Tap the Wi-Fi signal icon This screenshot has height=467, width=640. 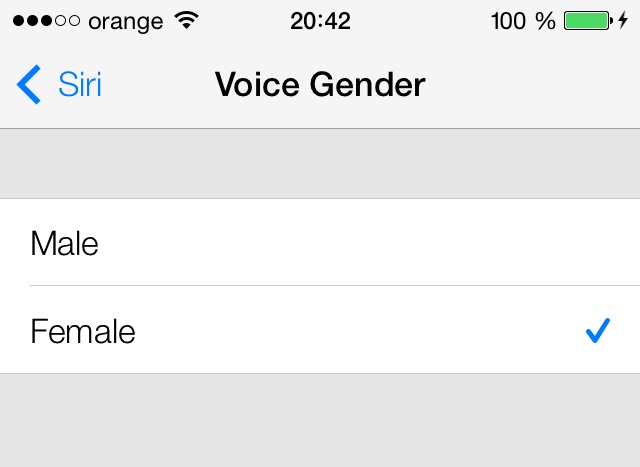tap(186, 21)
